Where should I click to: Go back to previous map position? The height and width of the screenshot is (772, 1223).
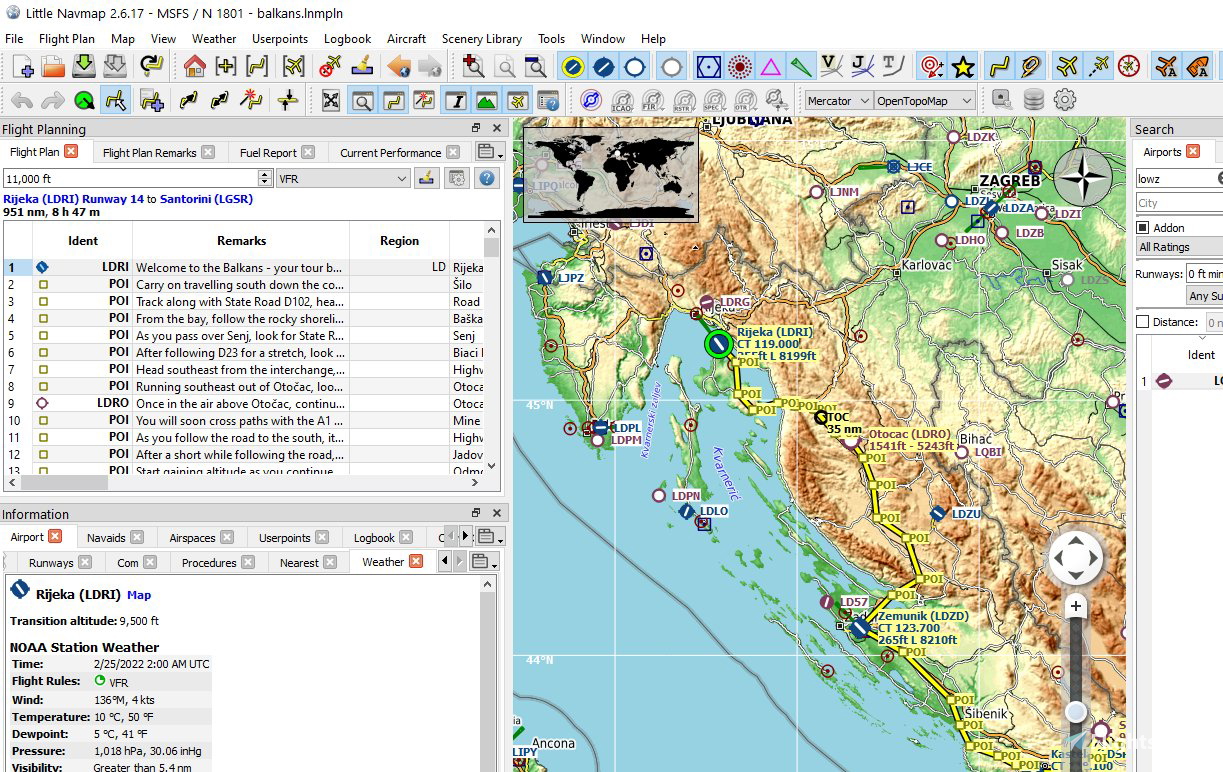click(x=399, y=67)
